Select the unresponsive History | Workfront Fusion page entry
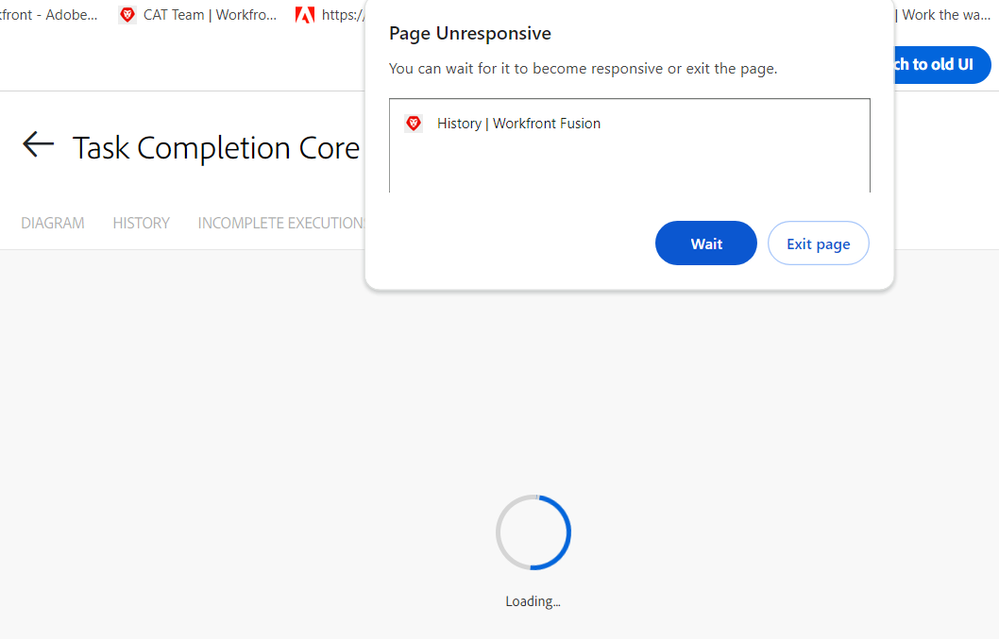 [x=517, y=123]
